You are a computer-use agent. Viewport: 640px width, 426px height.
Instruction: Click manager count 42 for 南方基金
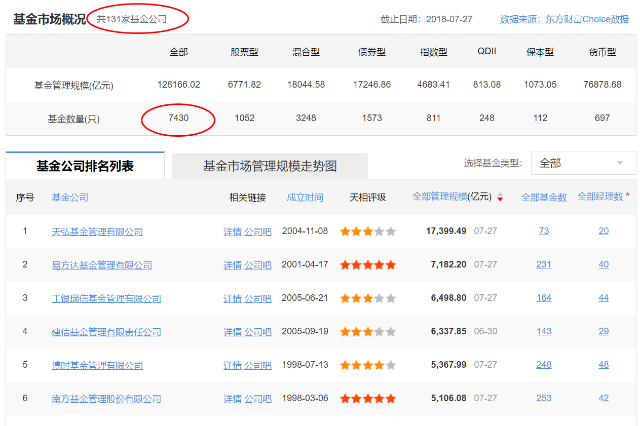click(604, 398)
